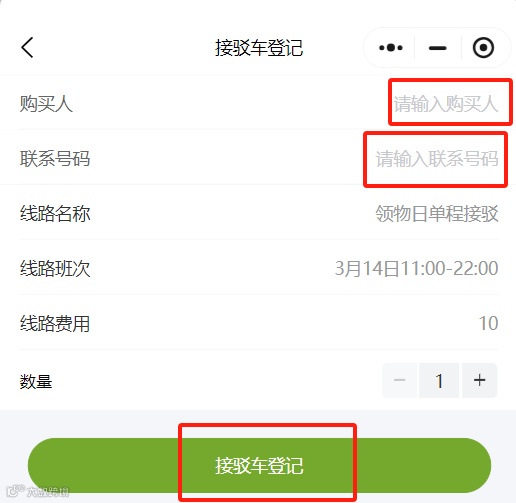Screen dimensions: 516x503
Task: Click the 线路费用 row label
Action: click(x=55, y=323)
